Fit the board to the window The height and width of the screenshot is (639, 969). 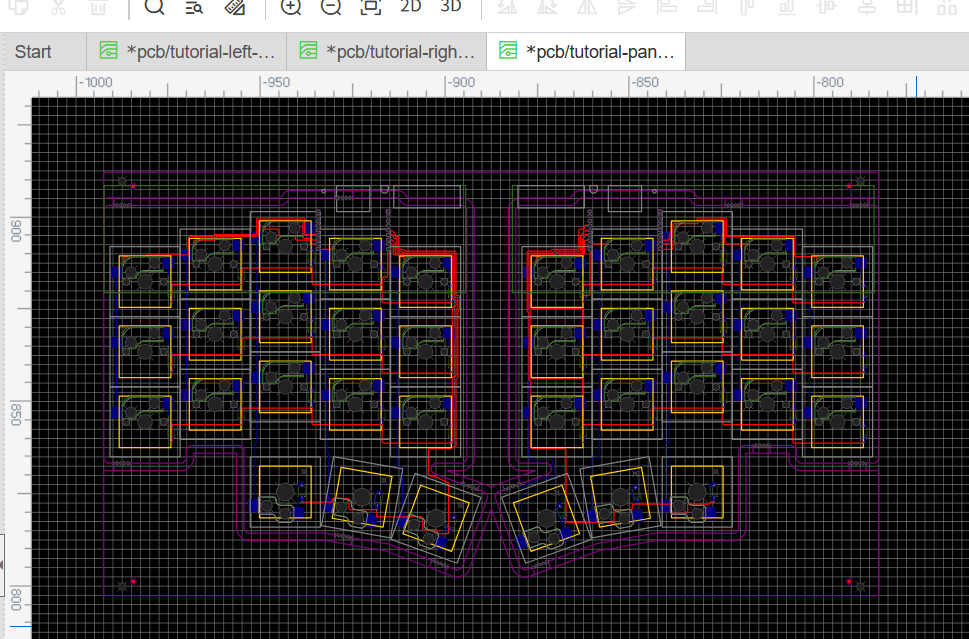coord(371,7)
